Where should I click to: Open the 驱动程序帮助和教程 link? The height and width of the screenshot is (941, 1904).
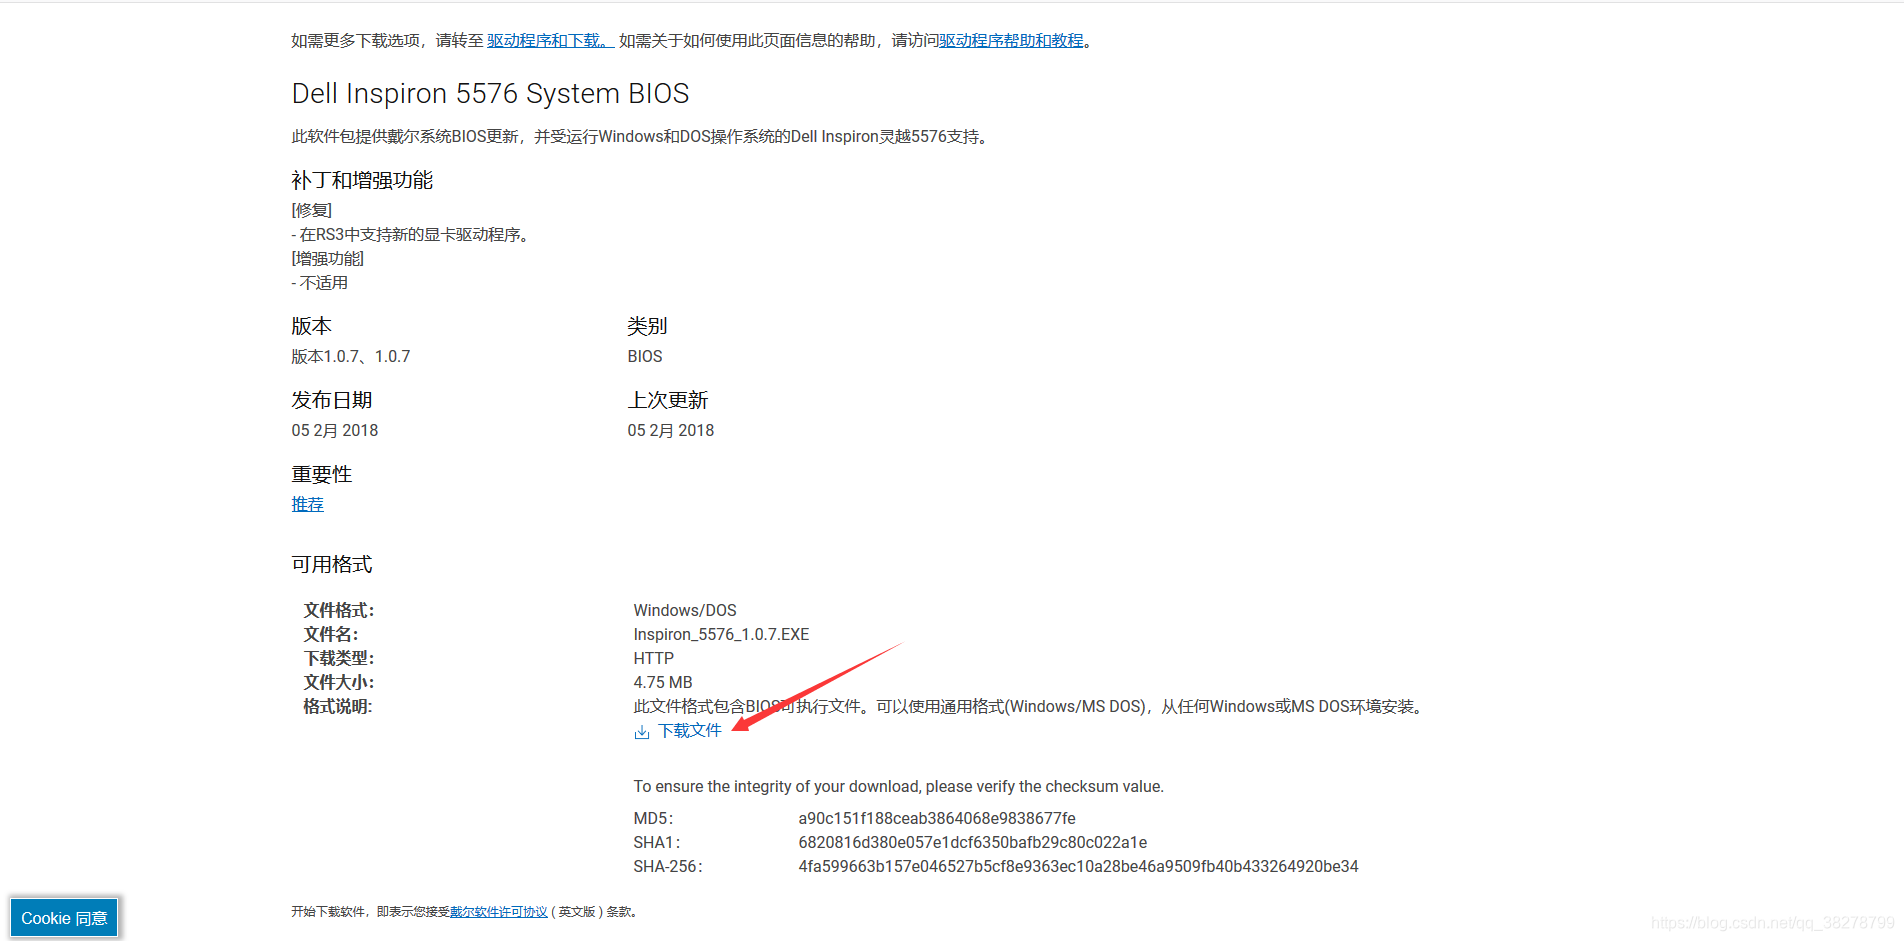click(x=1011, y=41)
